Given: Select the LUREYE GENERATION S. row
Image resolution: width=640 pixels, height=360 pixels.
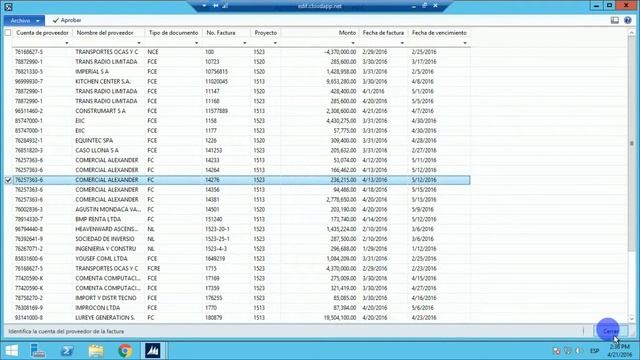Looking at the screenshot, I should pos(241,318).
